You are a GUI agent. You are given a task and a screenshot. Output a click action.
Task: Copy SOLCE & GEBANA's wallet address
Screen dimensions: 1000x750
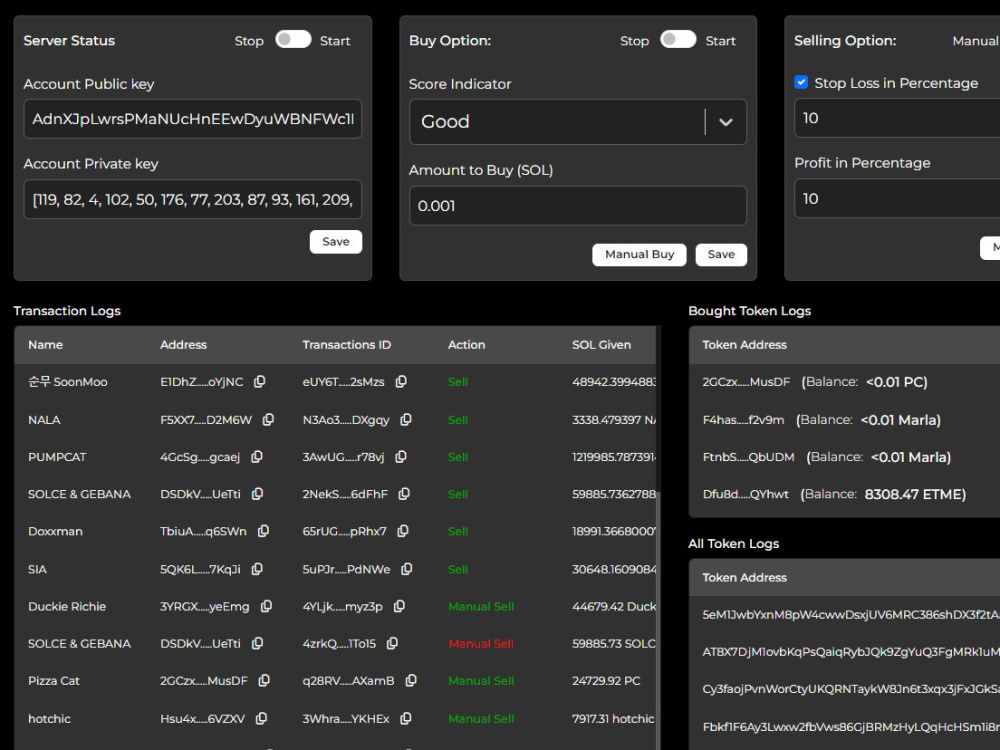[x=259, y=494]
